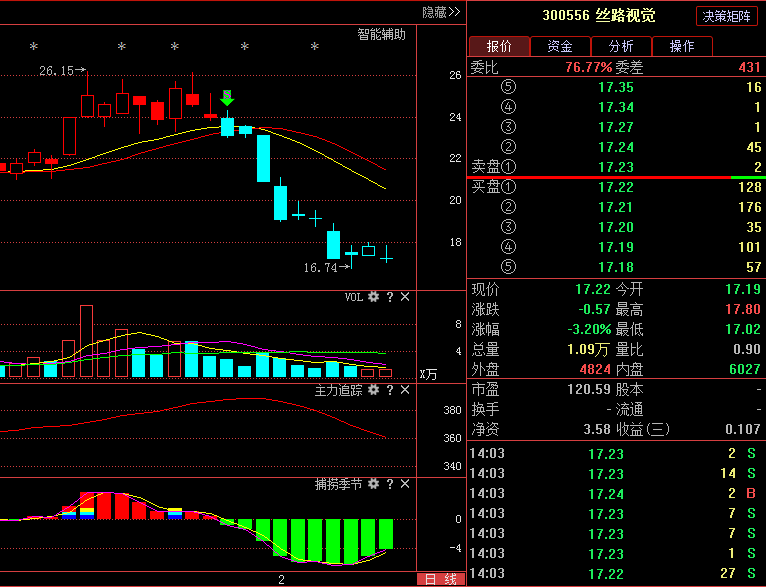The width and height of the screenshot is (766, 587).
Task: Click the 日线 period selector
Action: [440, 579]
